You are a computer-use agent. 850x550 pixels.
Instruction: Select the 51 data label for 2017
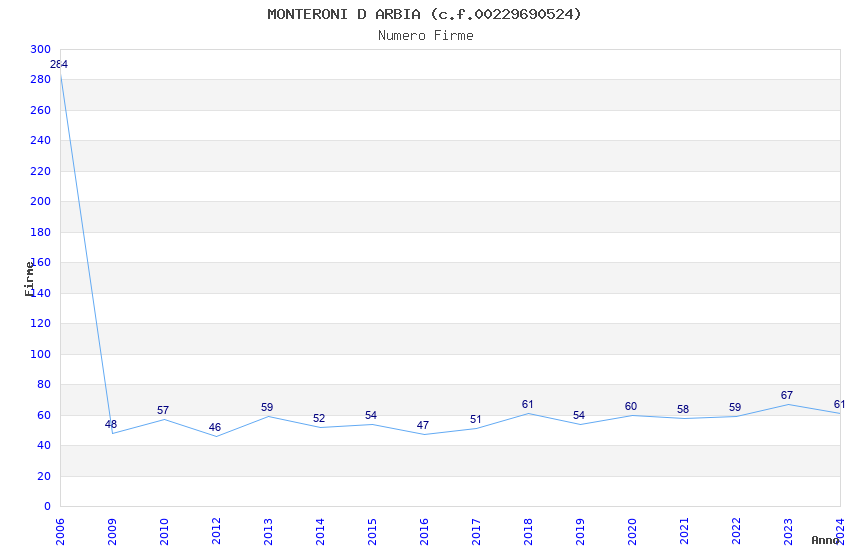[475, 419]
